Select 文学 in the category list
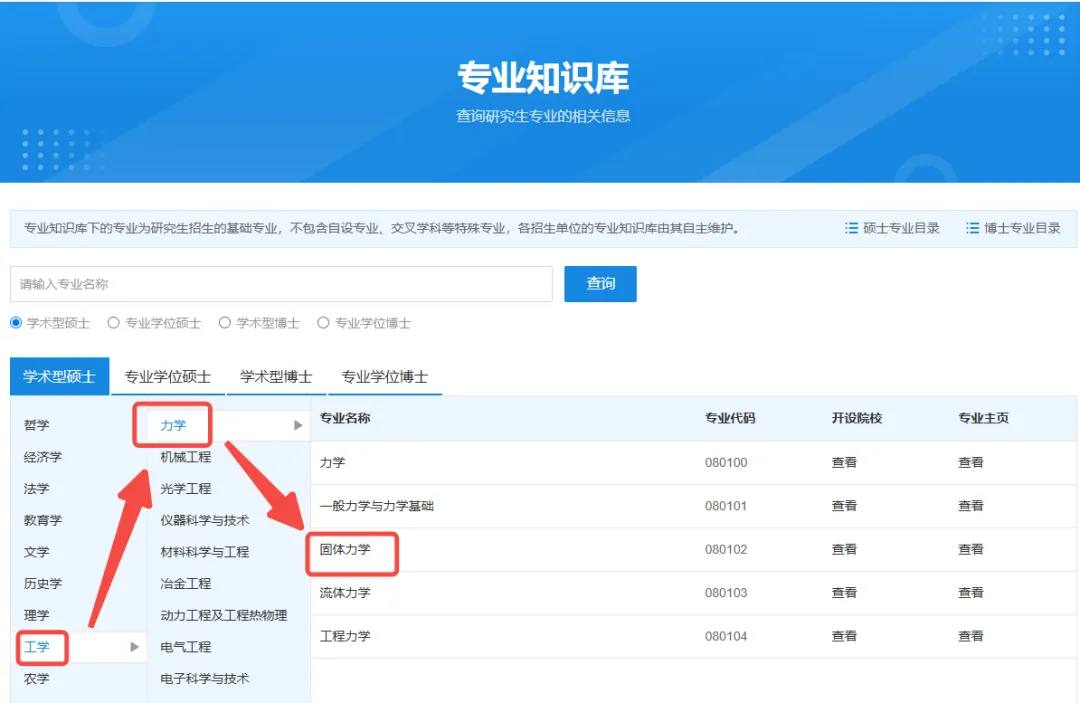Viewport: 1080px width, 703px height. pyautogui.click(x=37, y=552)
